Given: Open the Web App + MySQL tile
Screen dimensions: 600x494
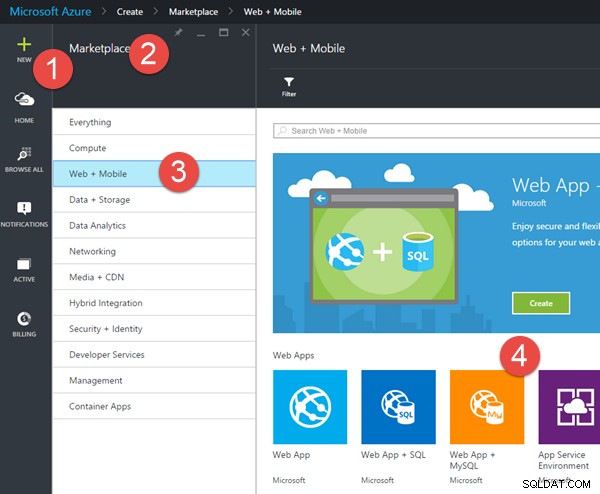Looking at the screenshot, I should coord(487,407).
